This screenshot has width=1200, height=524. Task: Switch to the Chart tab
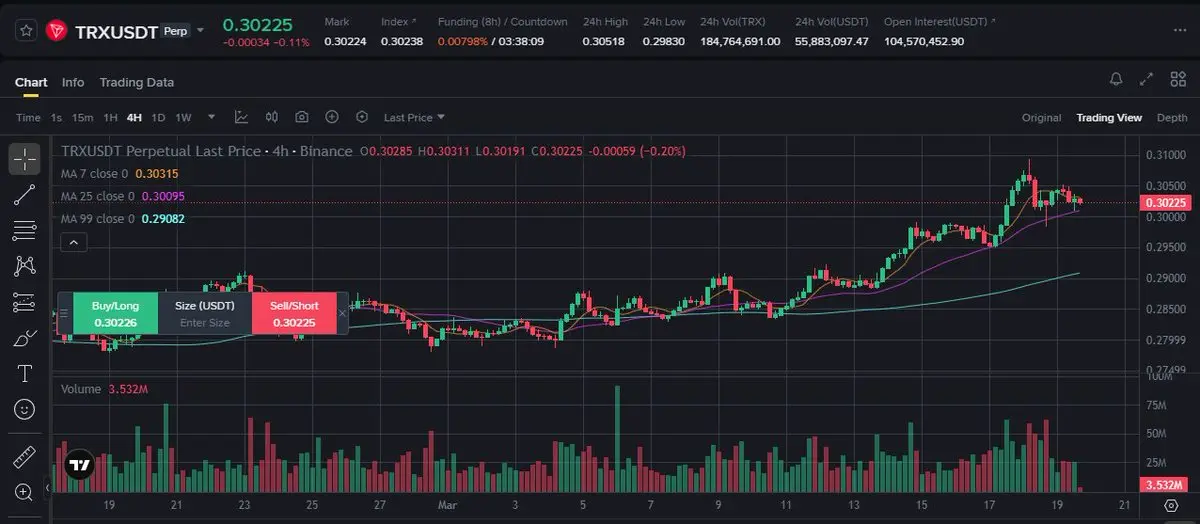click(x=31, y=82)
